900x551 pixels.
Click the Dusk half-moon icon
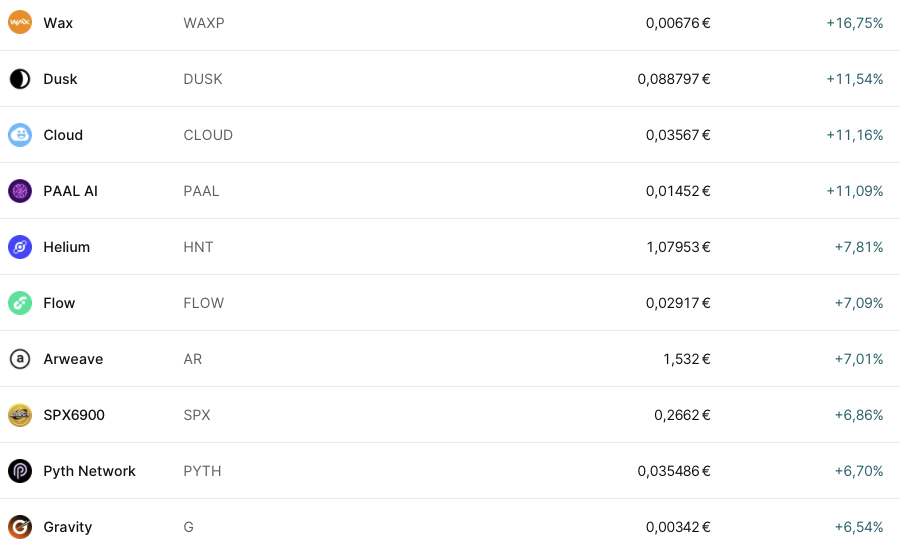click(20, 79)
